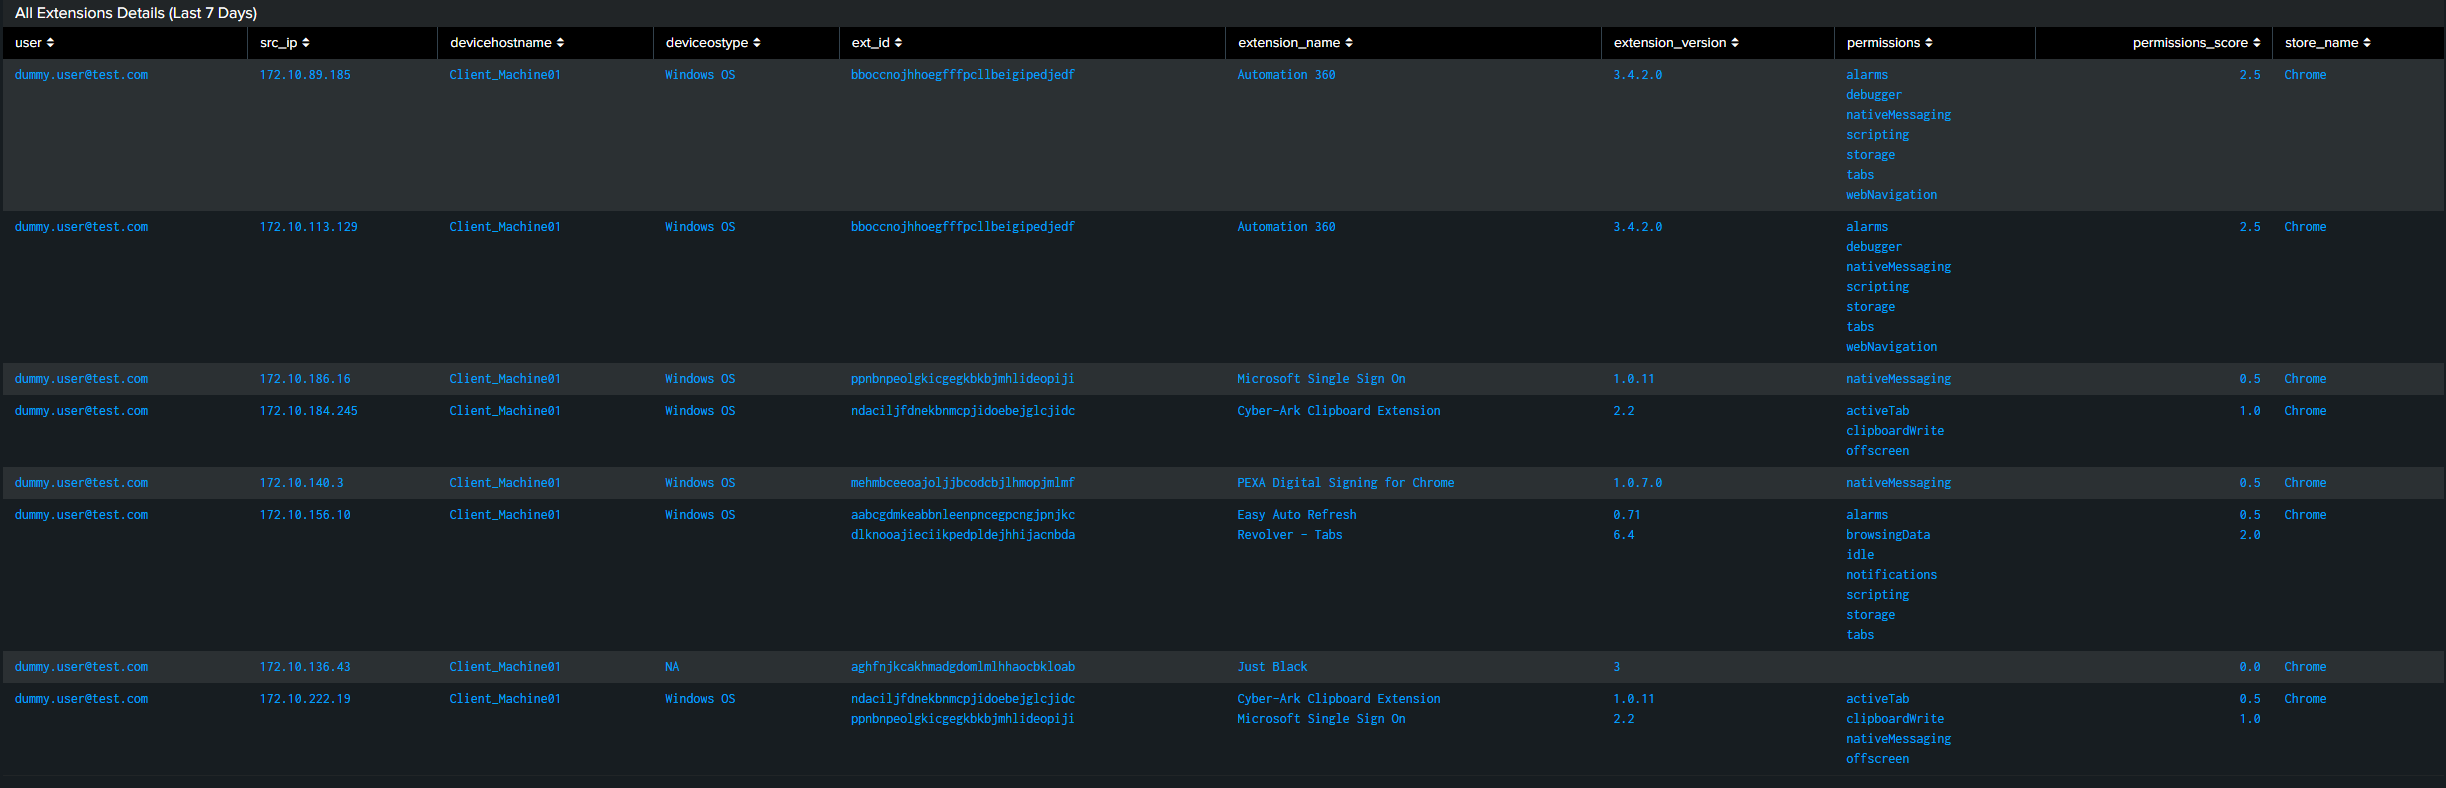Sort by extension_version column header
Image resolution: width=2446 pixels, height=788 pixels.
tap(1676, 43)
